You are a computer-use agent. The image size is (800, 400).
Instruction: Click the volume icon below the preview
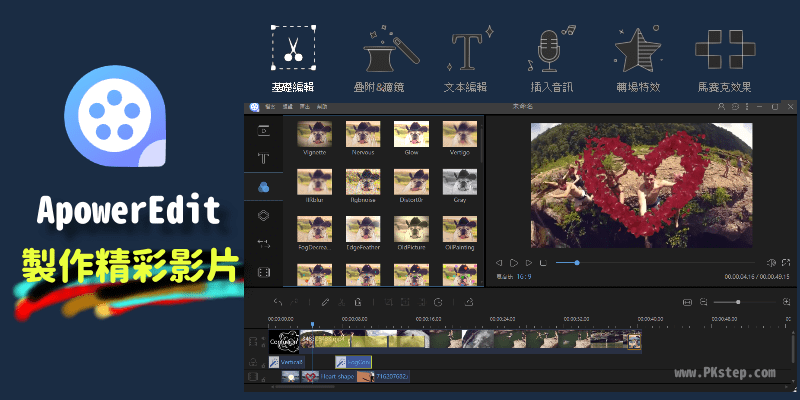coord(771,263)
